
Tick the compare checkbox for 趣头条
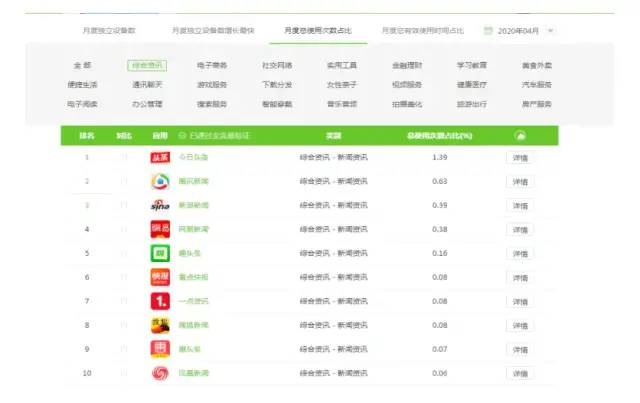pos(124,253)
